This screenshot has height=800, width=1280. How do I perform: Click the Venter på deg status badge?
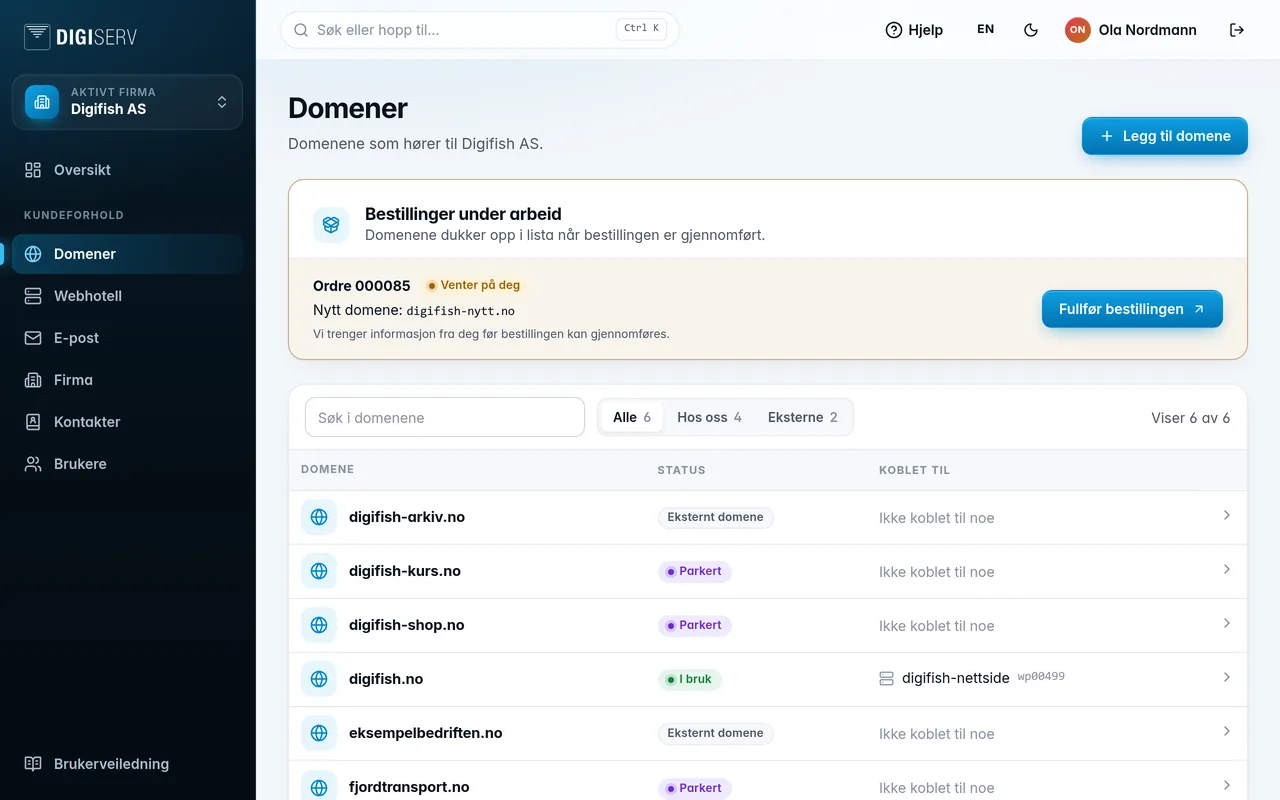point(473,285)
